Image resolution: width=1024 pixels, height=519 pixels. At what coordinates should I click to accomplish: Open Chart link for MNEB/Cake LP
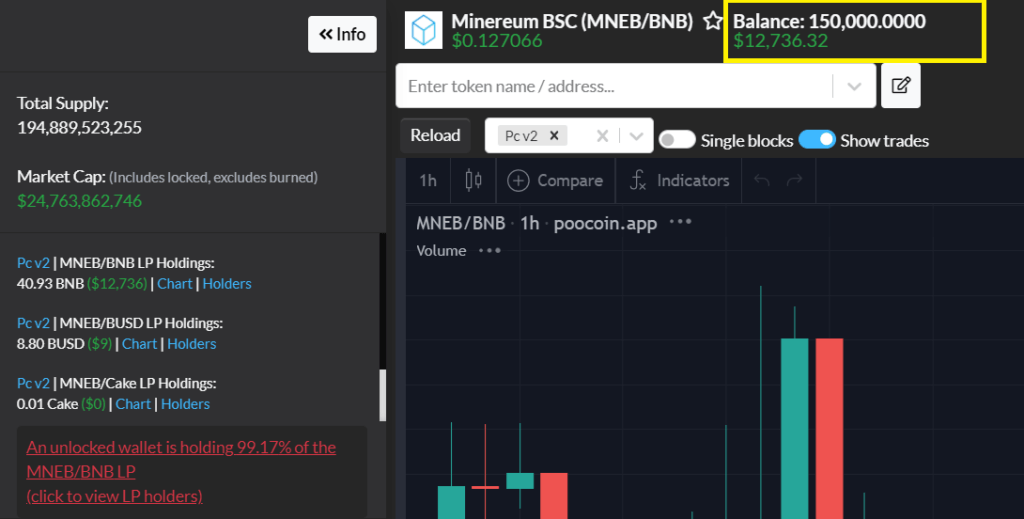[x=133, y=404]
